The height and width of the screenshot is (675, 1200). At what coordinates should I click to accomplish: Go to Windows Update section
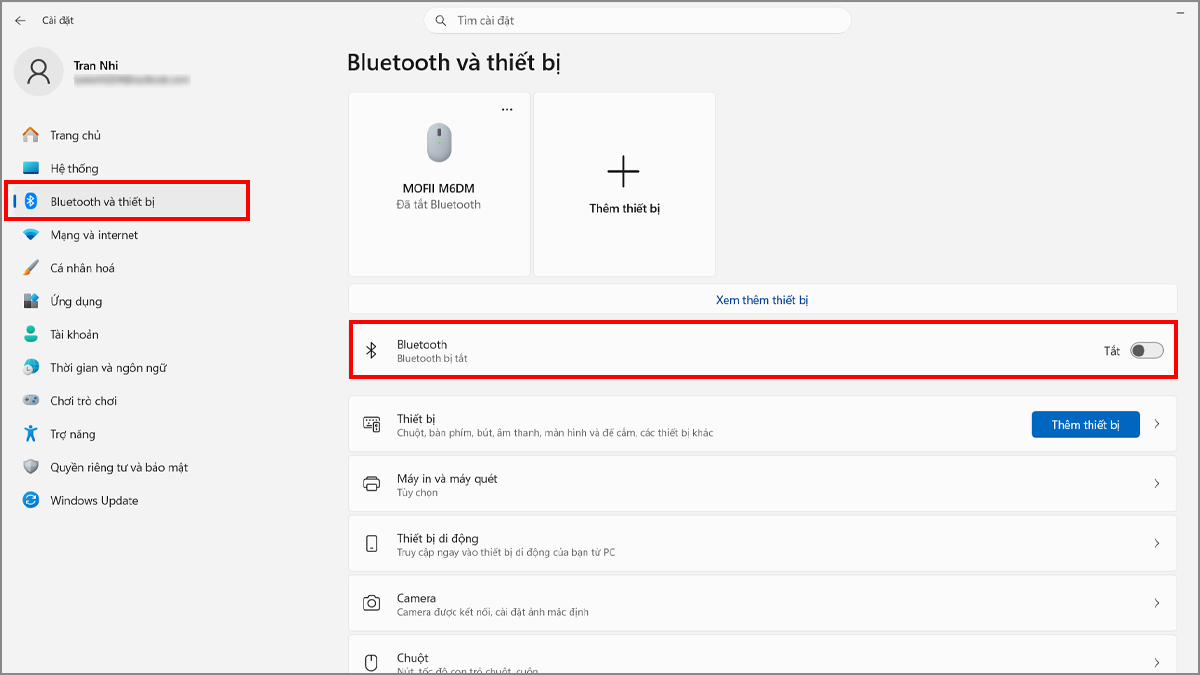click(x=128, y=500)
